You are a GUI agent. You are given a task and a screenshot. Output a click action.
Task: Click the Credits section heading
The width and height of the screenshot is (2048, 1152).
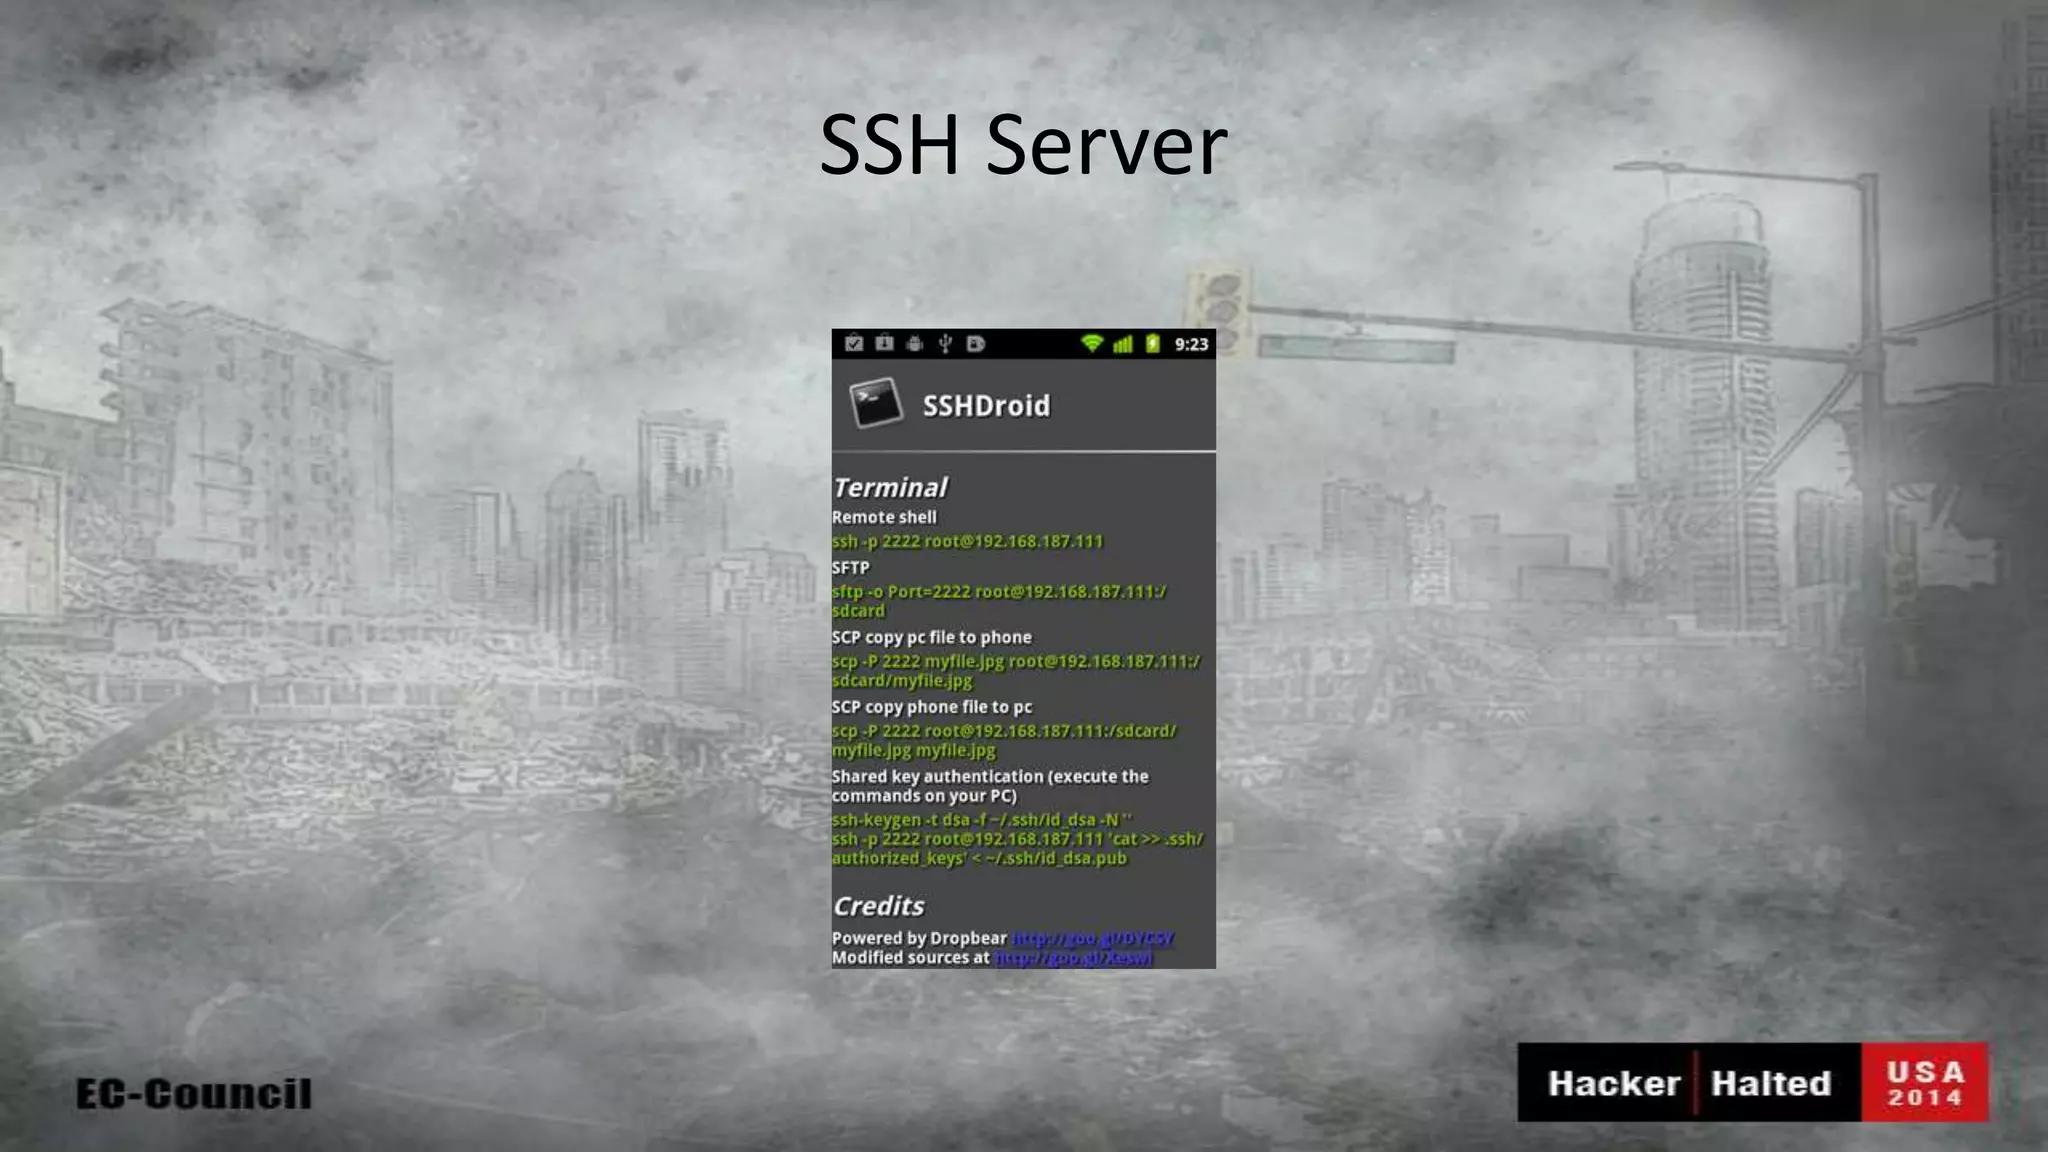tap(878, 906)
